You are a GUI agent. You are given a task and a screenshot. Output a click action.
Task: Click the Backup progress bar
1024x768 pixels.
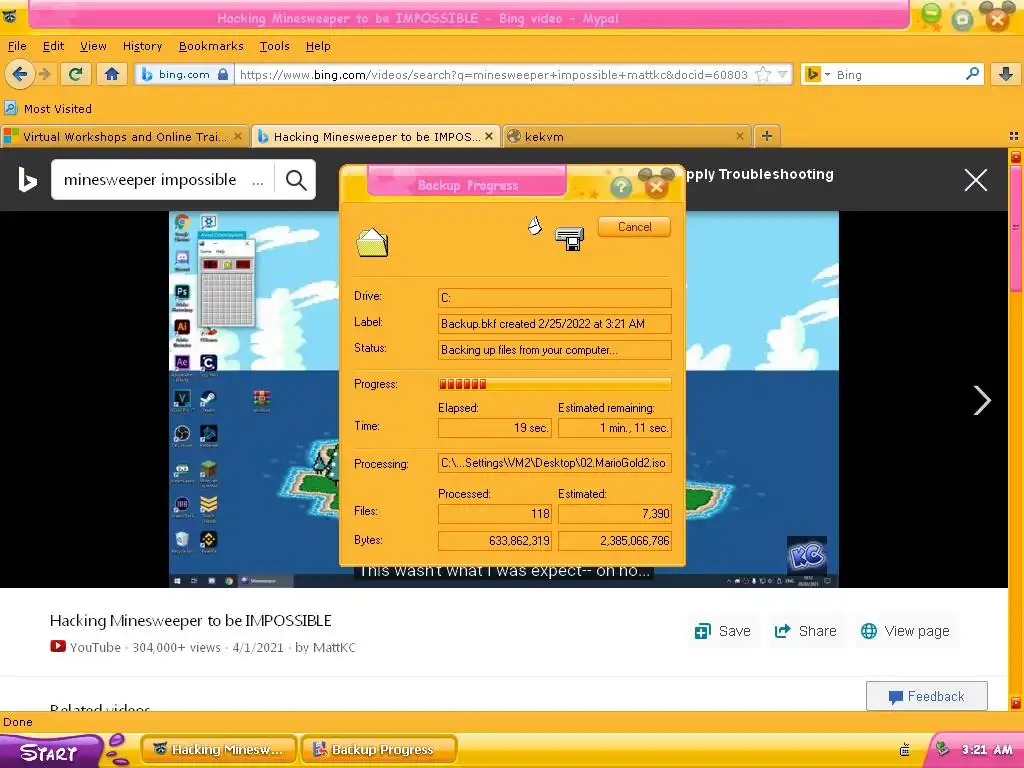pyautogui.click(x=554, y=384)
